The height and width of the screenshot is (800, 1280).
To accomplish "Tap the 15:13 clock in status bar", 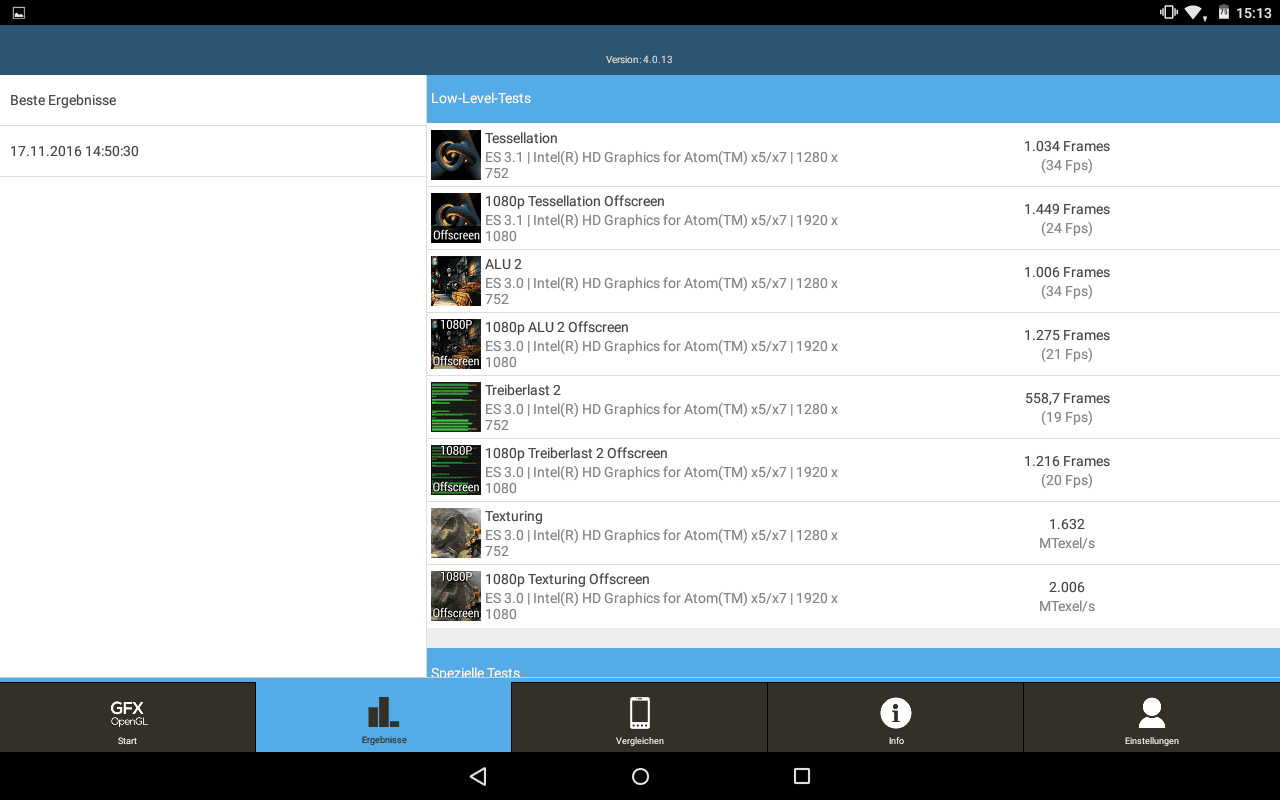I will pos(1253,13).
